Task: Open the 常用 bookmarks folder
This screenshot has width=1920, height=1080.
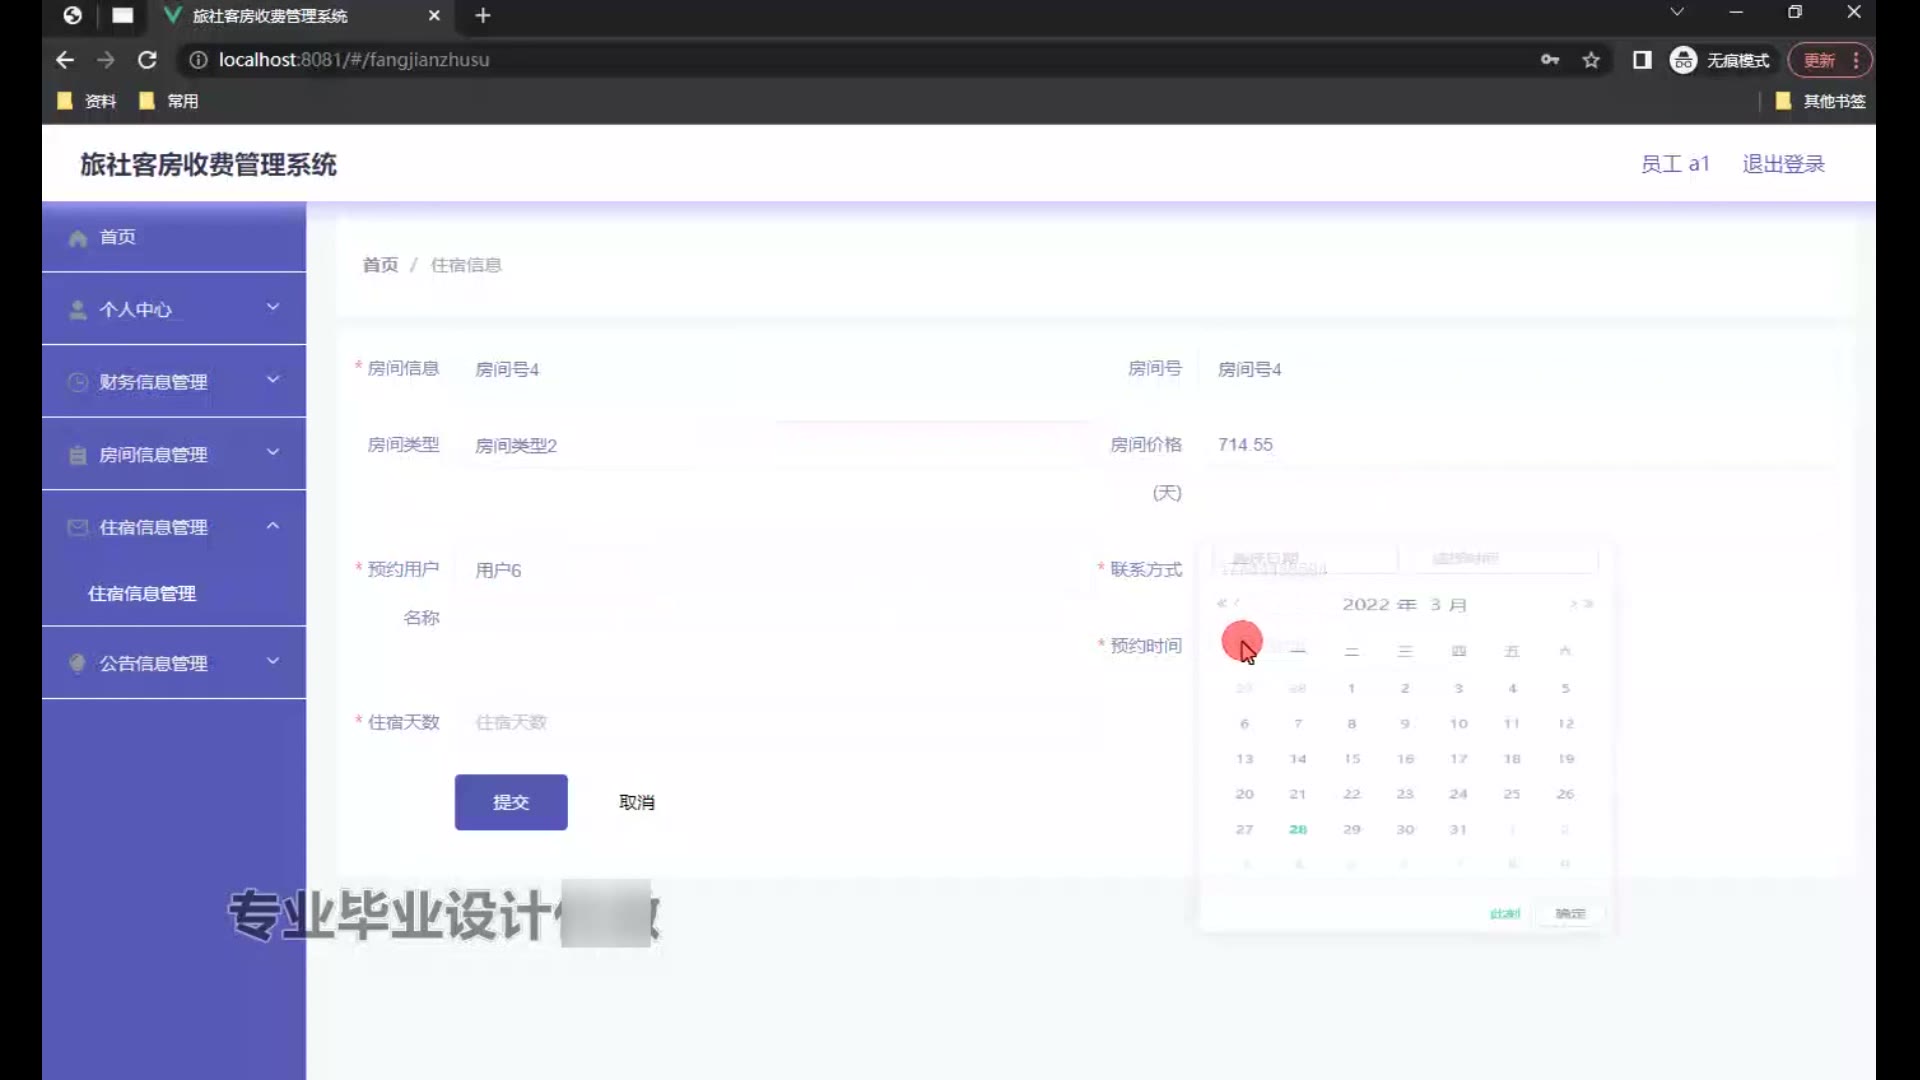Action: (x=169, y=101)
